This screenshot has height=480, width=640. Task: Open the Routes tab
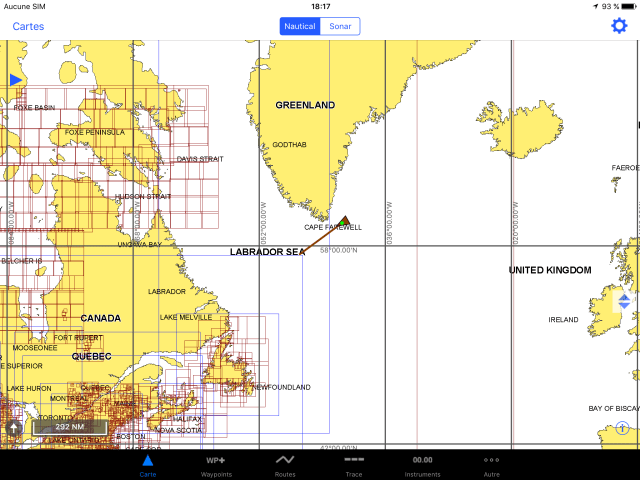coord(285,465)
